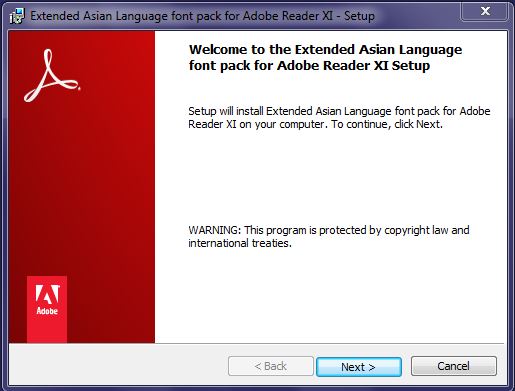Close the Setup window
515x391 pixels.
[485, 11]
